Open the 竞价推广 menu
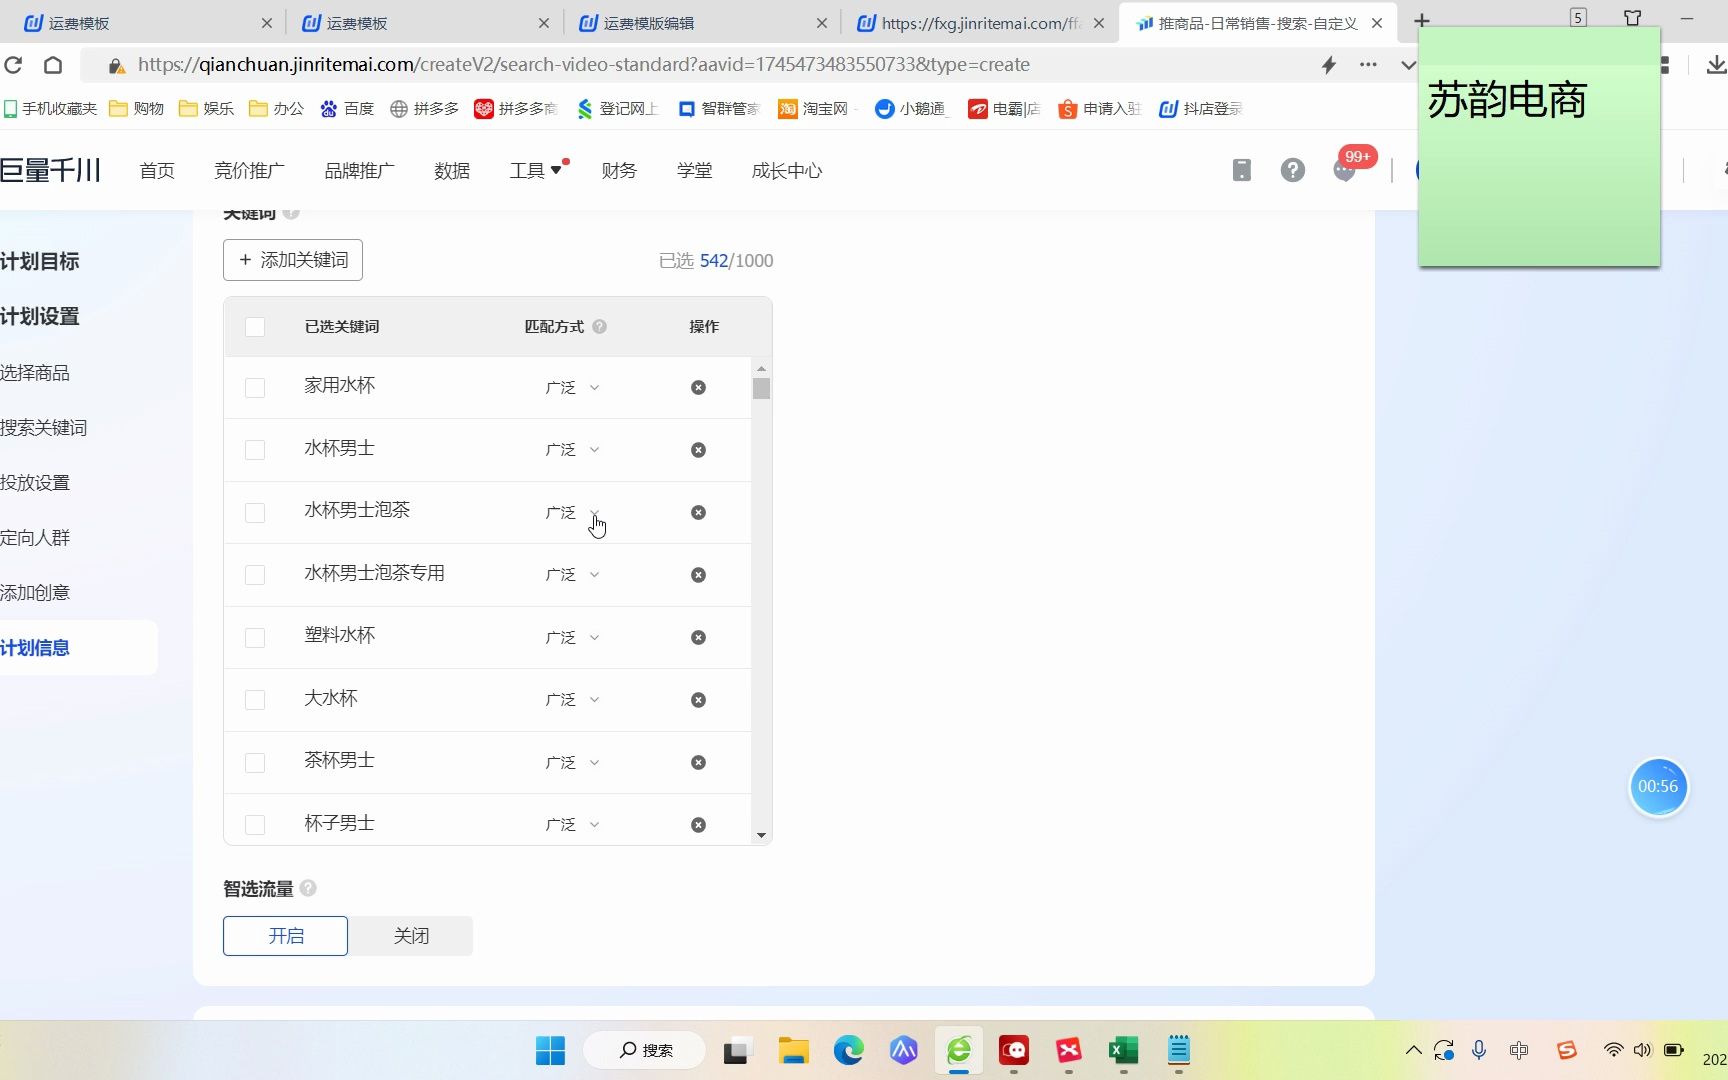This screenshot has width=1728, height=1080. pos(249,171)
